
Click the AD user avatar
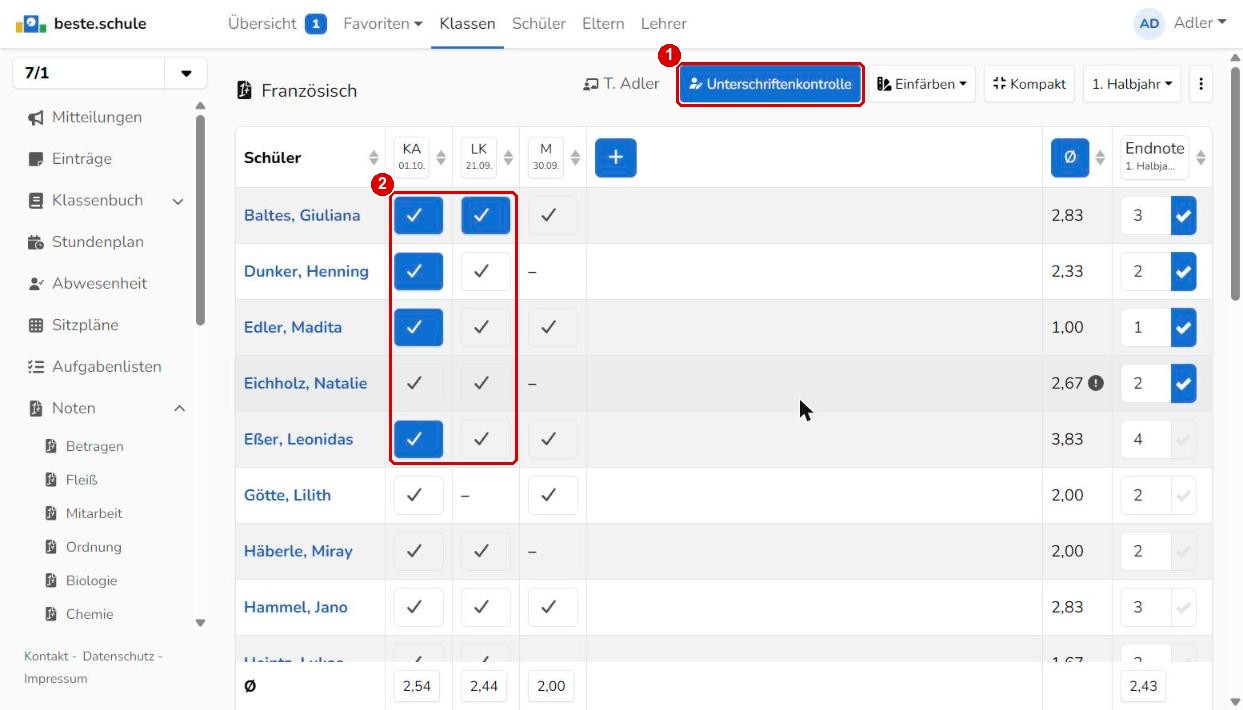pos(1150,24)
